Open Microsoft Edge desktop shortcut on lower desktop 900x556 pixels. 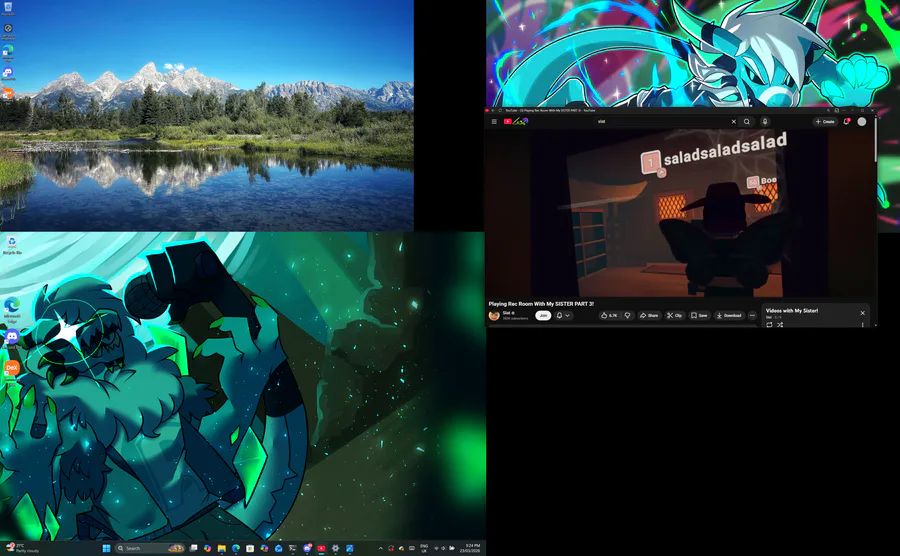coord(11,308)
